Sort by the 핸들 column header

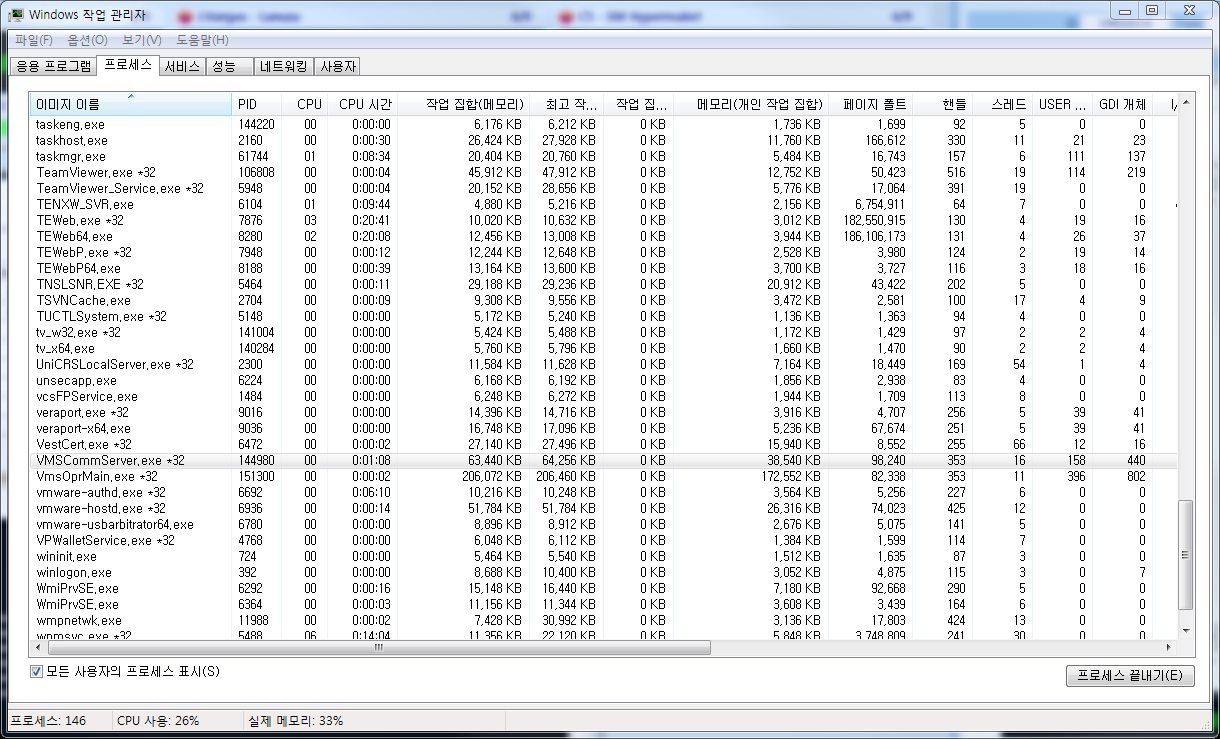942,105
